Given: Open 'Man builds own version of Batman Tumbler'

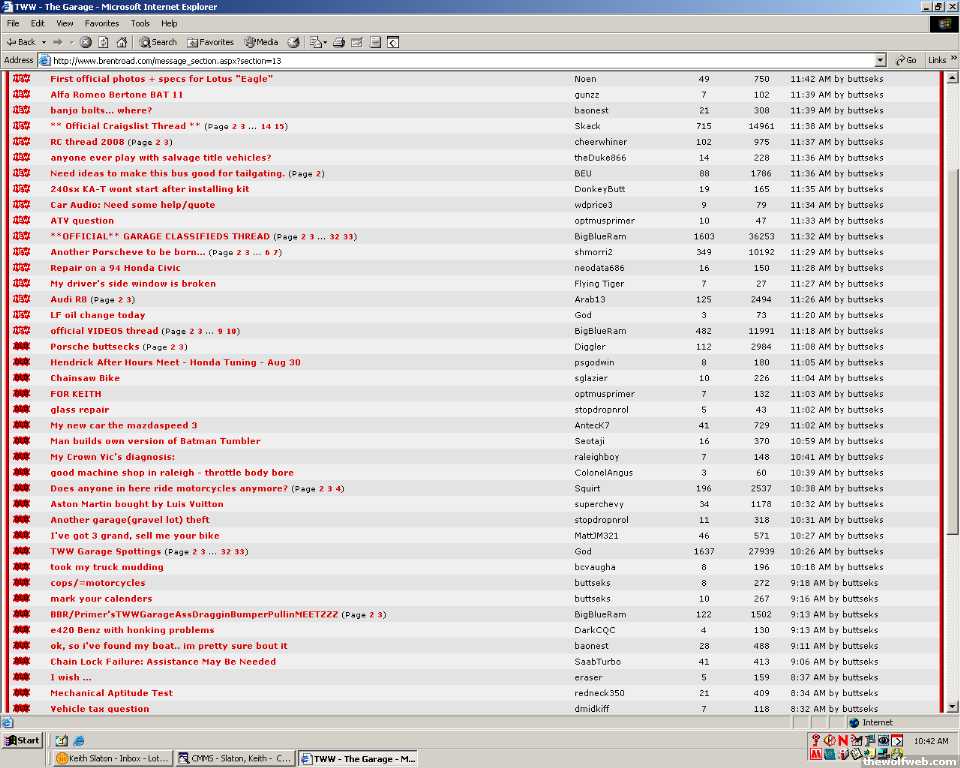Looking at the screenshot, I should [x=155, y=441].
